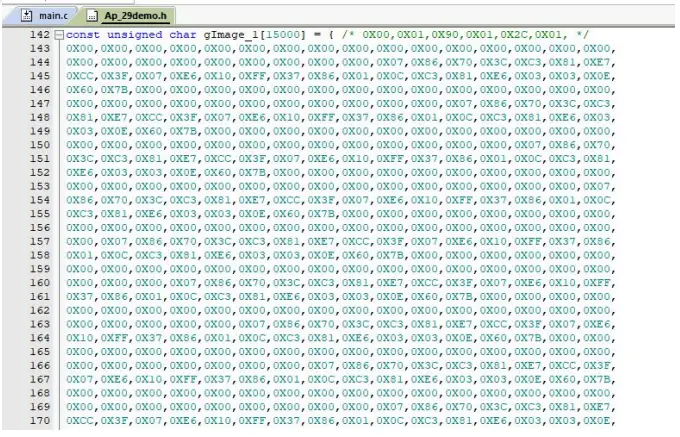This screenshot has height=437, width=680.
Task: Click 0XC3 at start of line 155
Action: [80, 214]
